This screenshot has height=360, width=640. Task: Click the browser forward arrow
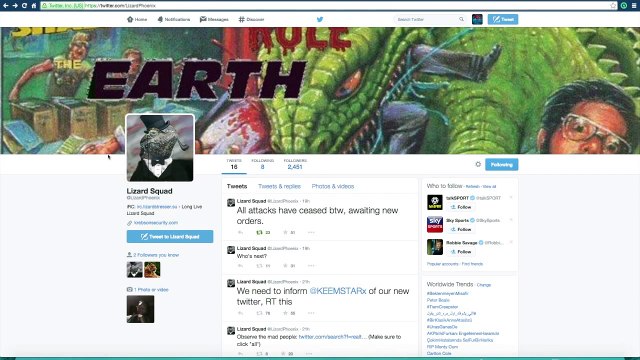pos(15,5)
